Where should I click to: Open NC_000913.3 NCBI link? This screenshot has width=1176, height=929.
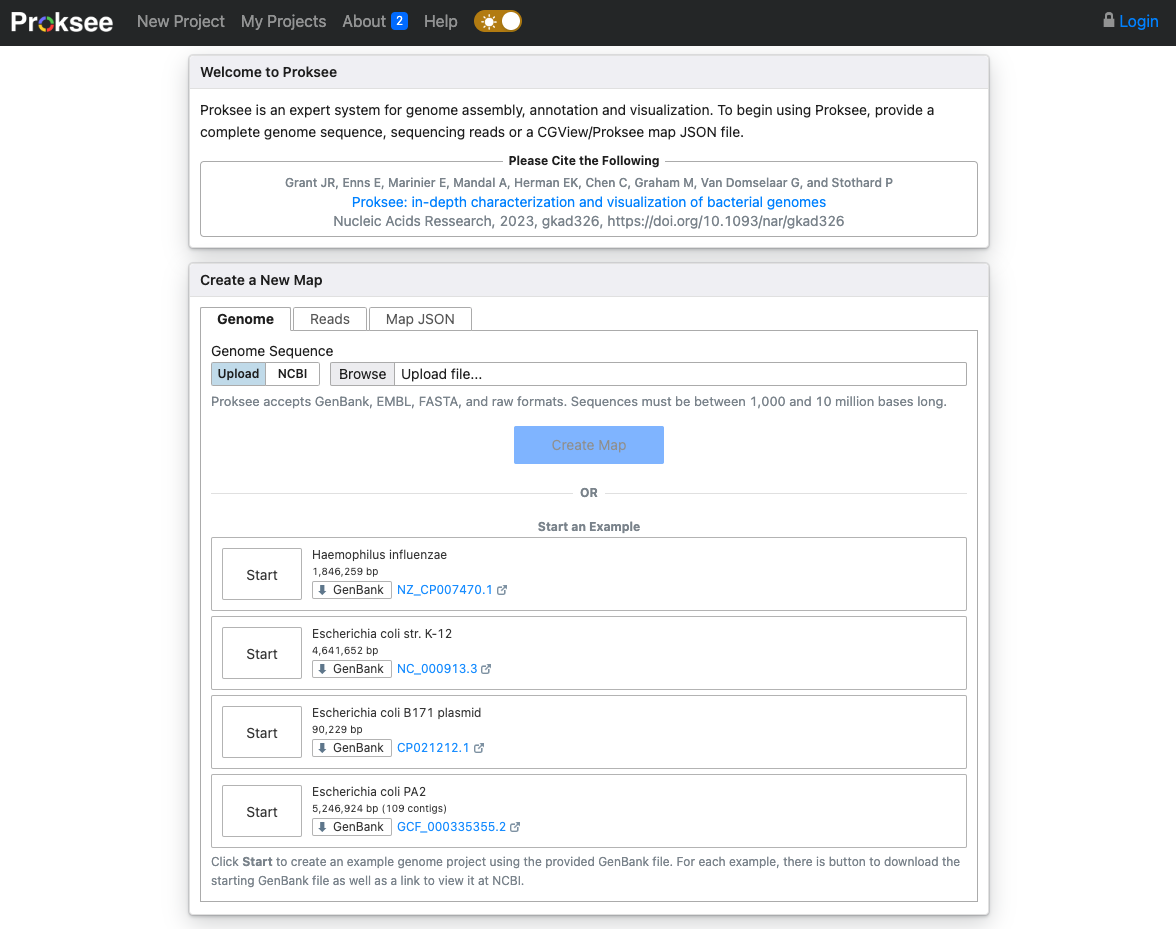pos(437,669)
